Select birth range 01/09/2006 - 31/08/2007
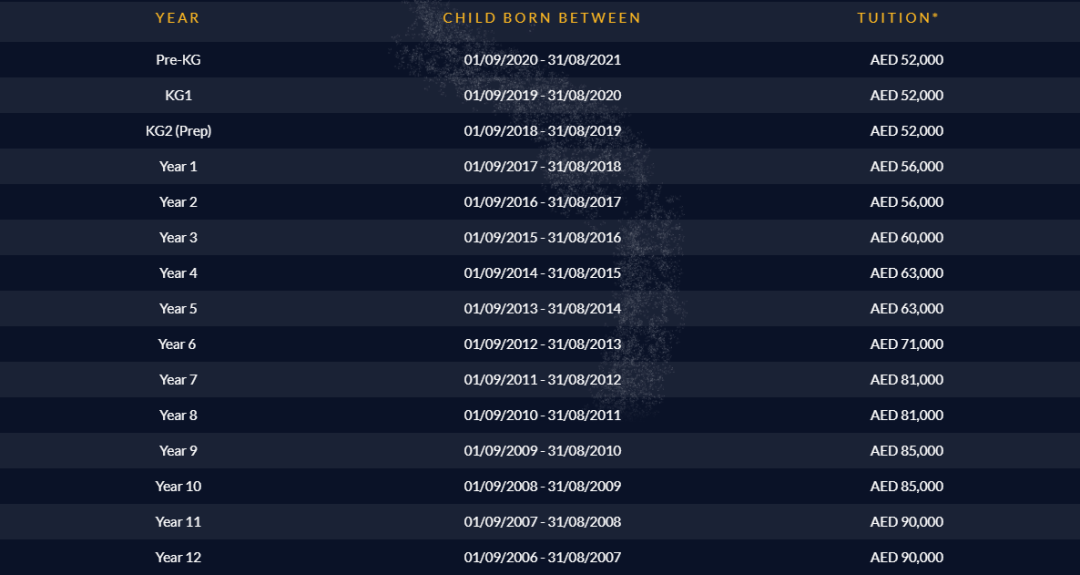This screenshot has width=1080, height=575. tap(542, 557)
